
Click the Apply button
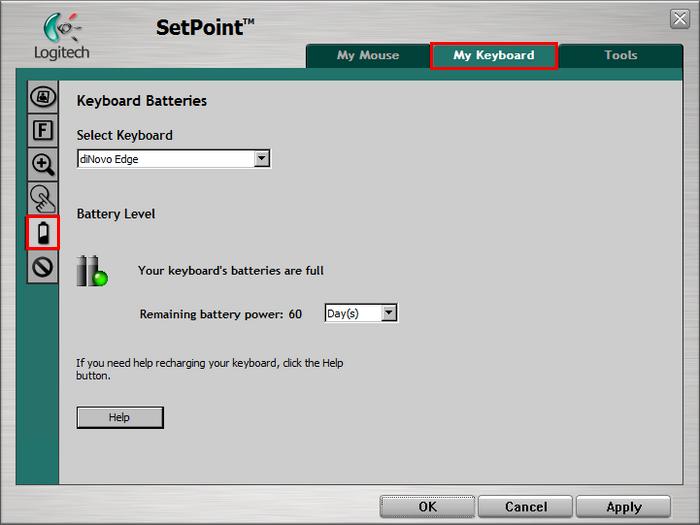pyautogui.click(x=624, y=507)
